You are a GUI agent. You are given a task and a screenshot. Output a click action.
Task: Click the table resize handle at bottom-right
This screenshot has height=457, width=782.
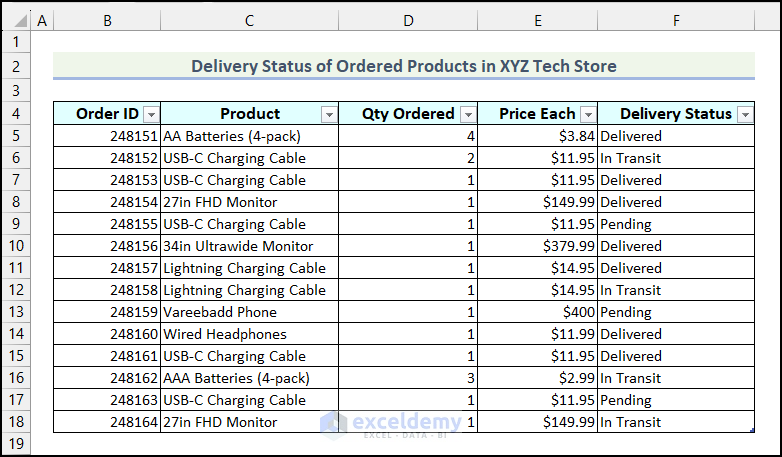[751, 430]
